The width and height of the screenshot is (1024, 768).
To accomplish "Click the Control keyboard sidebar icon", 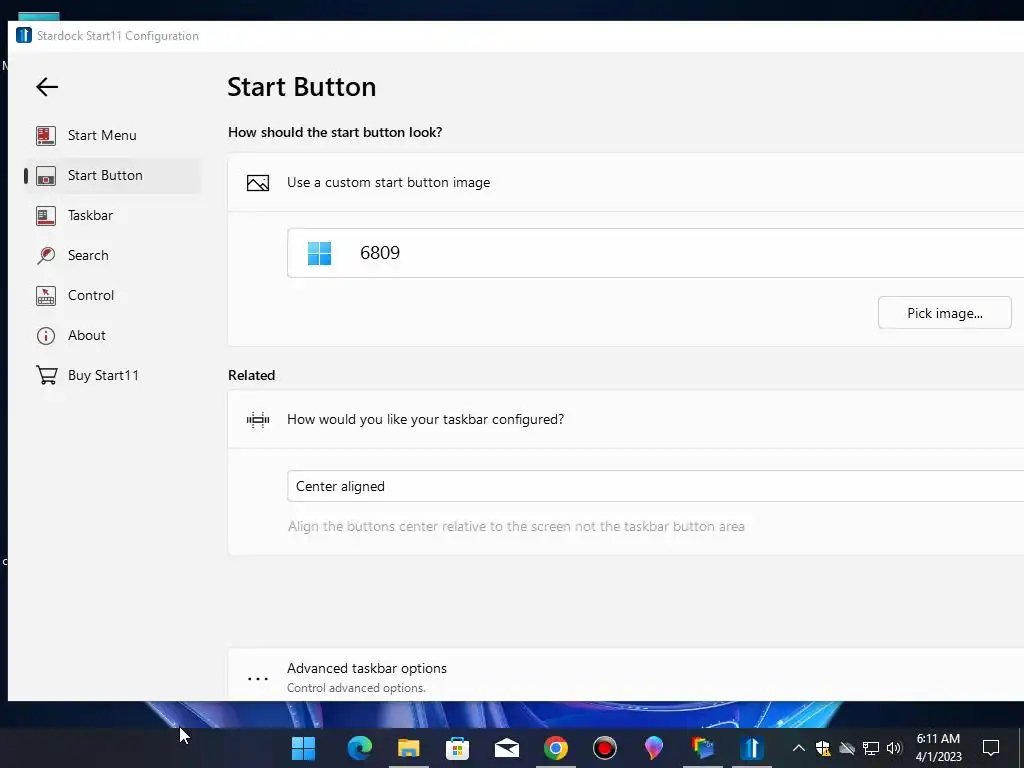I will pos(46,296).
